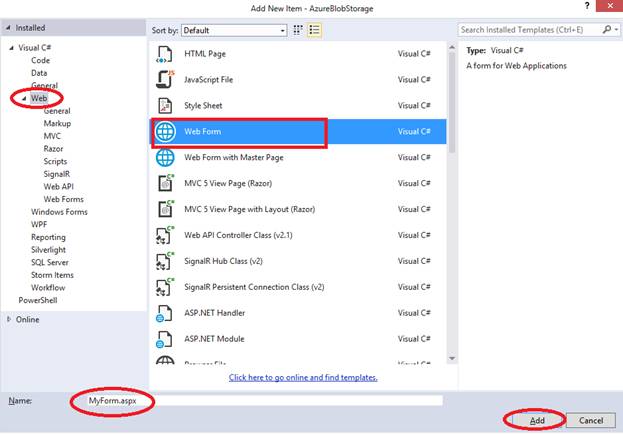
Task: Select Markup under Web
Action: click(x=57, y=124)
